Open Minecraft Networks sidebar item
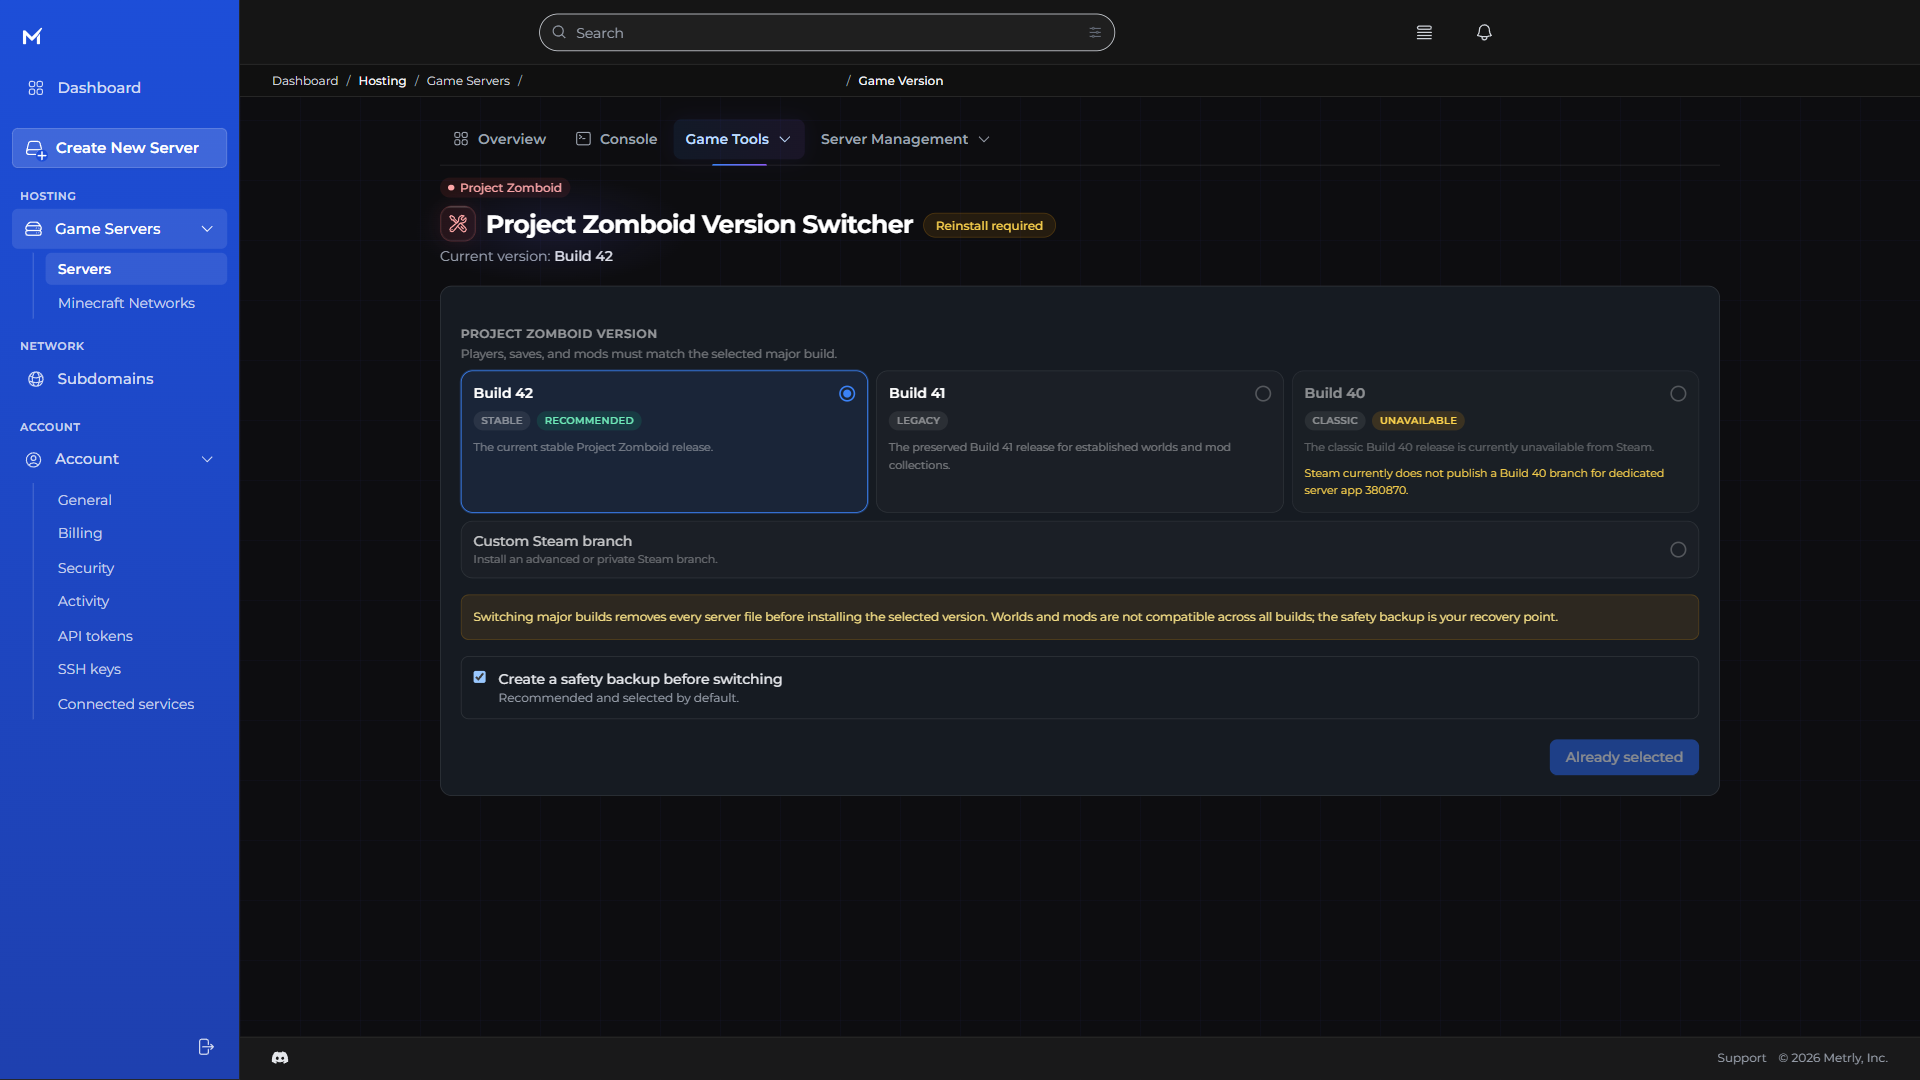Image resolution: width=1920 pixels, height=1080 pixels. coord(126,303)
